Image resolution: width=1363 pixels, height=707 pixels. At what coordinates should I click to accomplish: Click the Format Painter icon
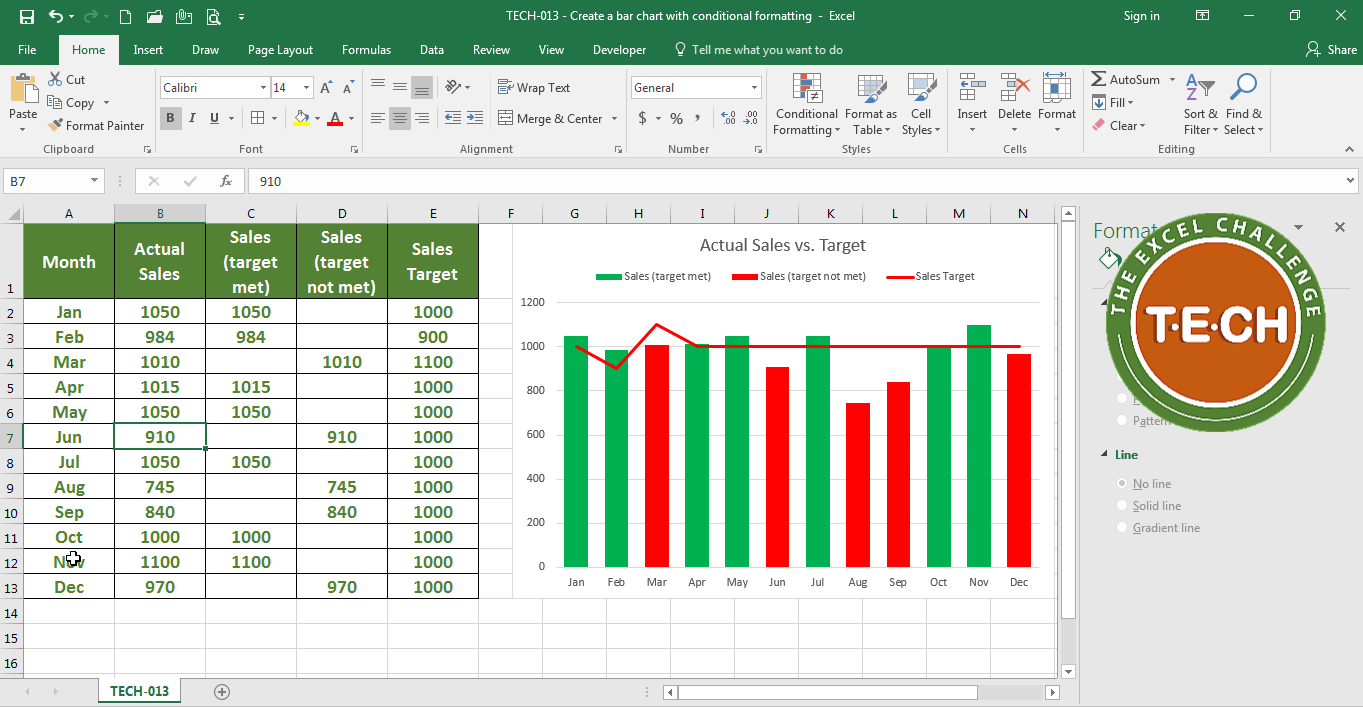tap(56, 126)
